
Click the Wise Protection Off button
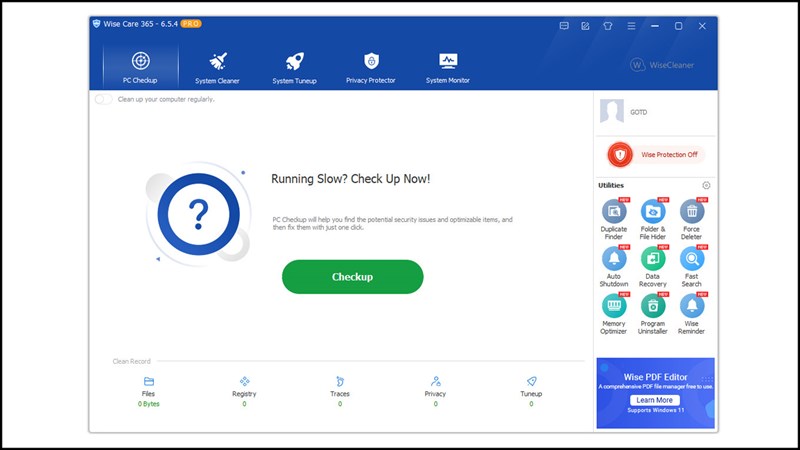point(656,155)
